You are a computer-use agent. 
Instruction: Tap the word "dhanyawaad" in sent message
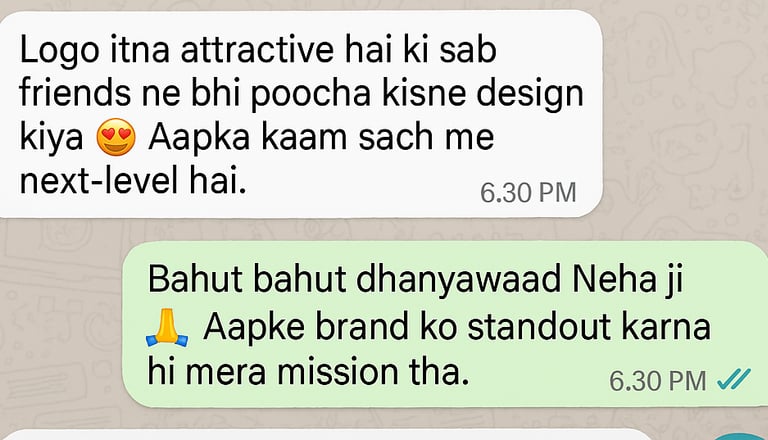[458, 281]
